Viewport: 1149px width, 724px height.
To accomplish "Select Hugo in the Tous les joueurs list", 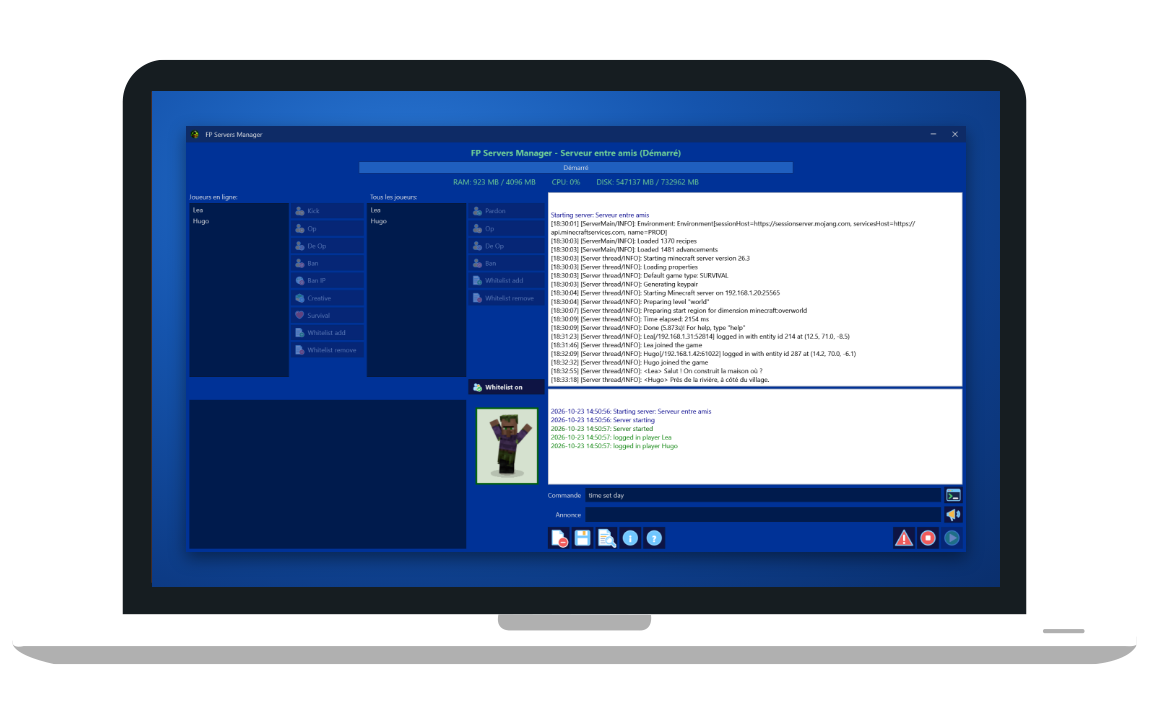I will point(416,221).
